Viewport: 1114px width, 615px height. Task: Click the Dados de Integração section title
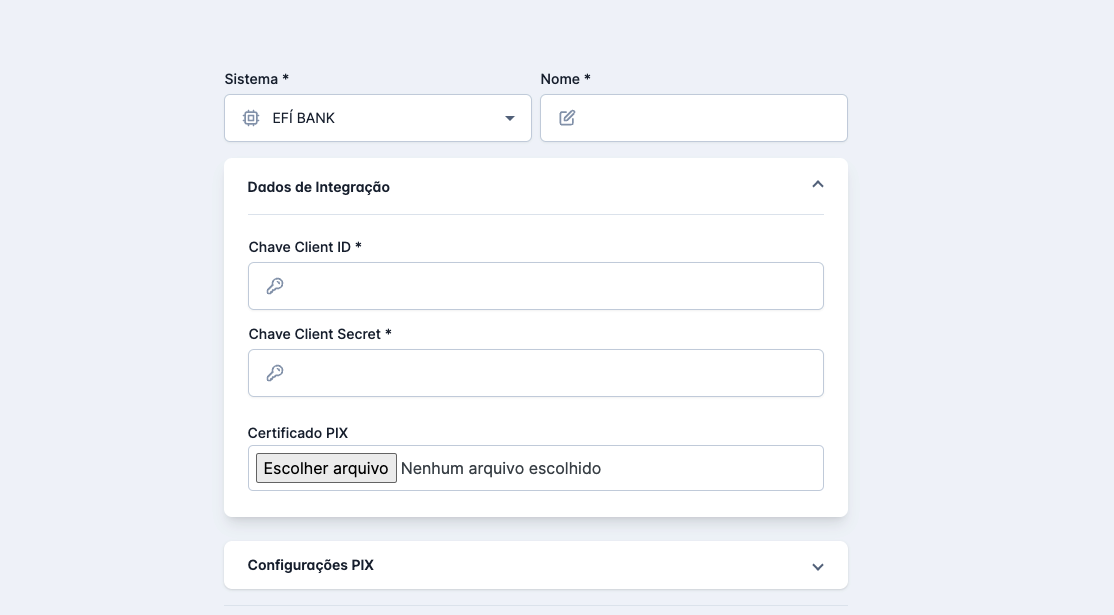(x=319, y=187)
